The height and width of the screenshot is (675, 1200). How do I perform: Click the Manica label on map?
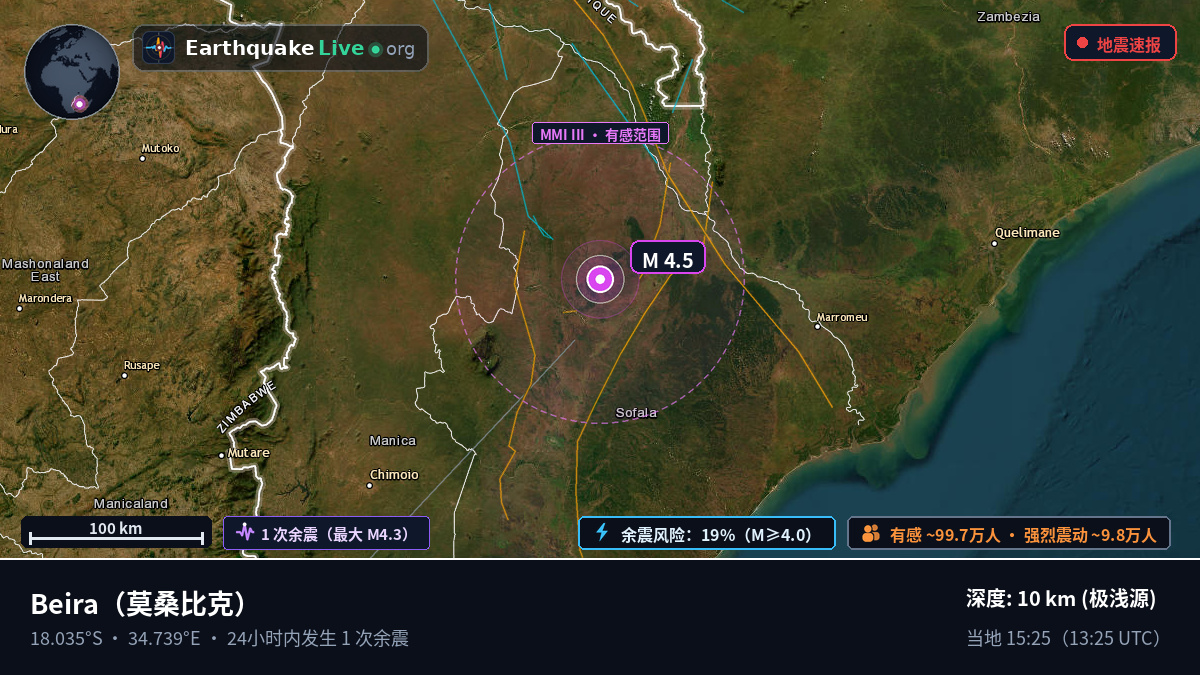click(x=393, y=441)
